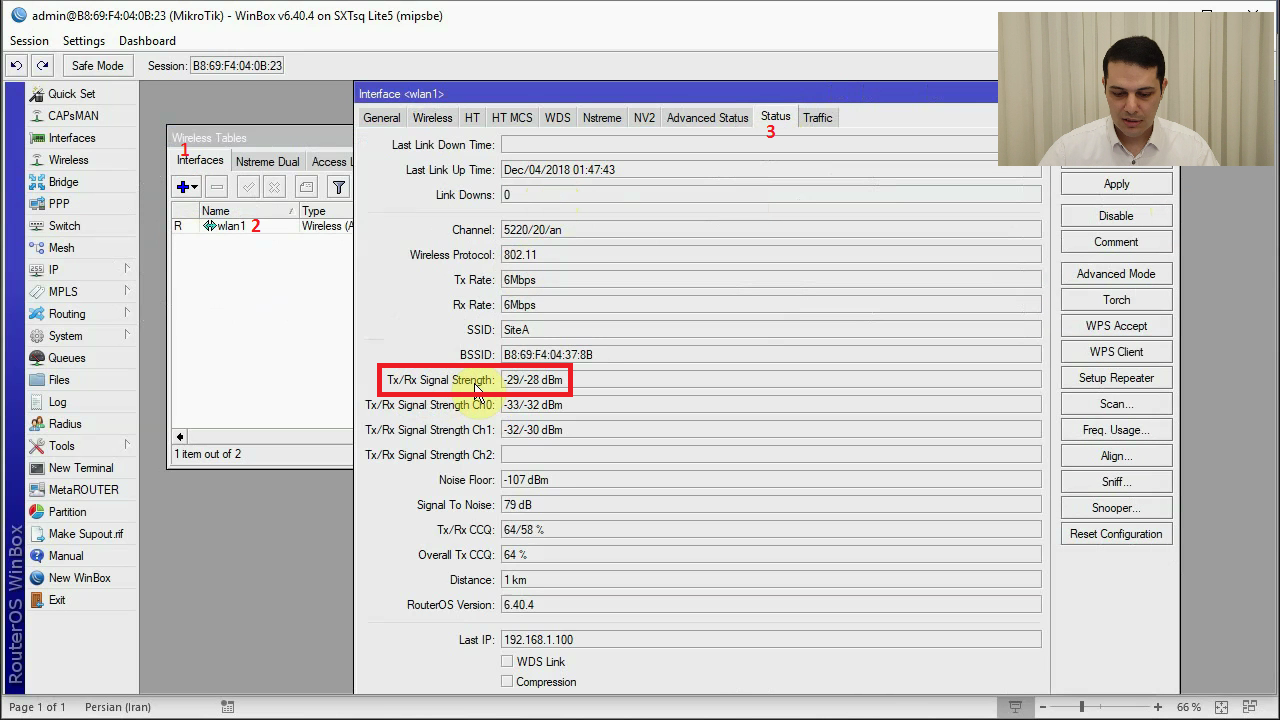Click the zoom in plus button
This screenshot has height=720, width=1280.
[x=1158, y=707]
